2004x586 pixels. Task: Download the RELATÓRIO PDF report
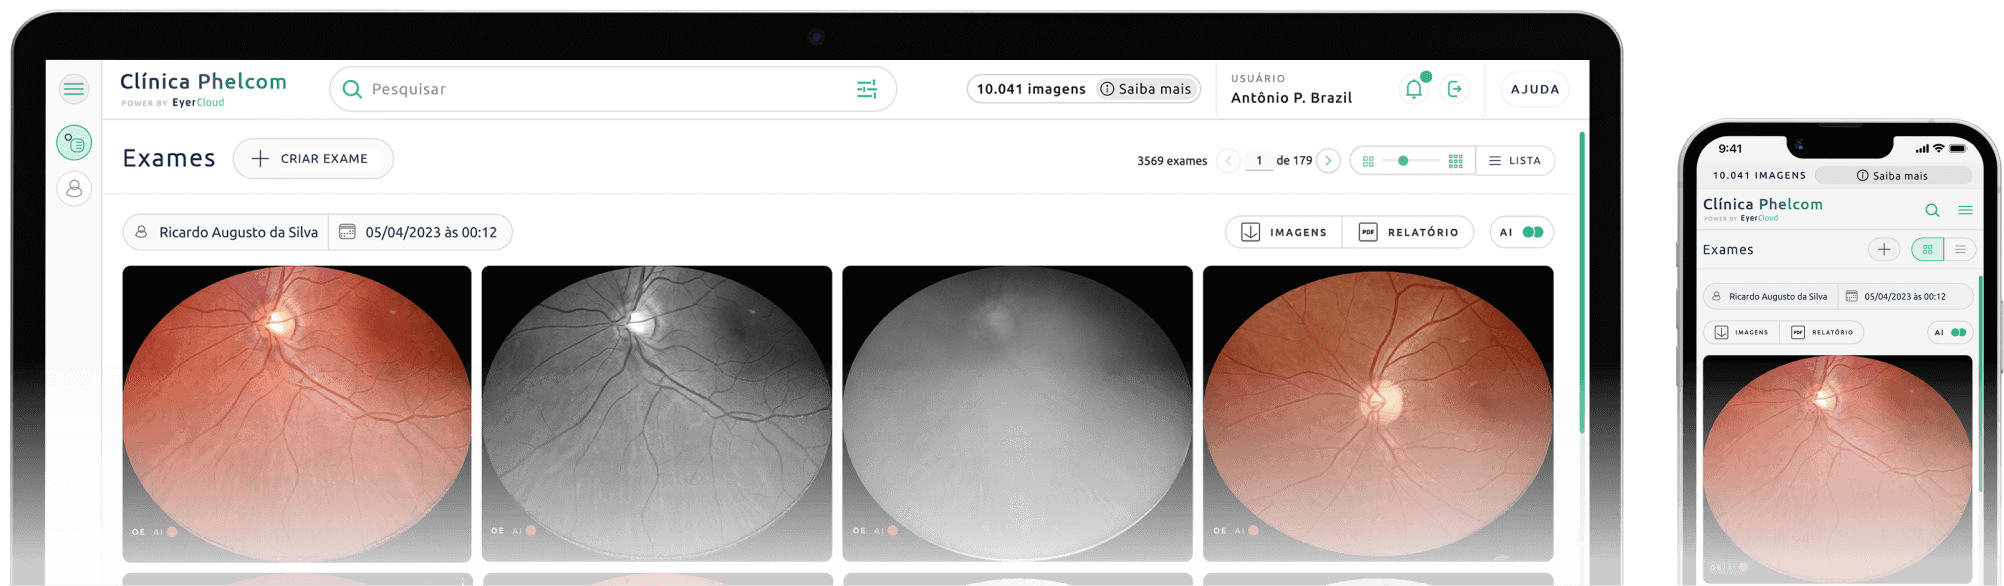[1408, 232]
